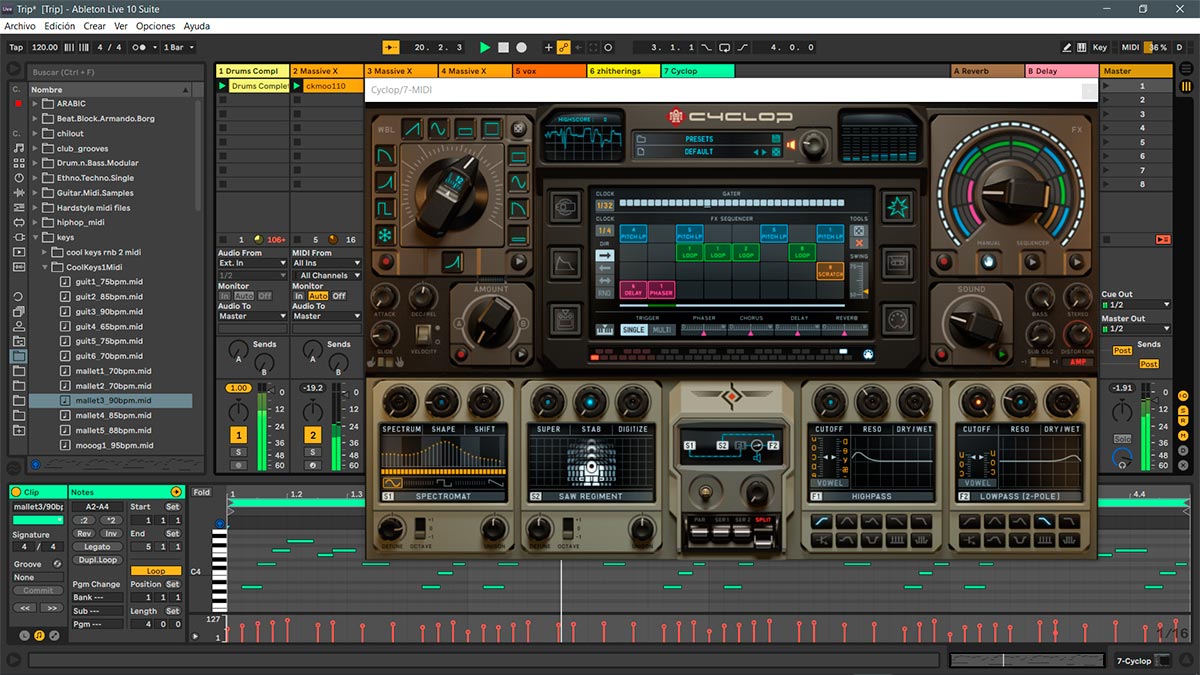1200x675 pixels.
Task: Open the Crear menu
Action: coord(95,26)
